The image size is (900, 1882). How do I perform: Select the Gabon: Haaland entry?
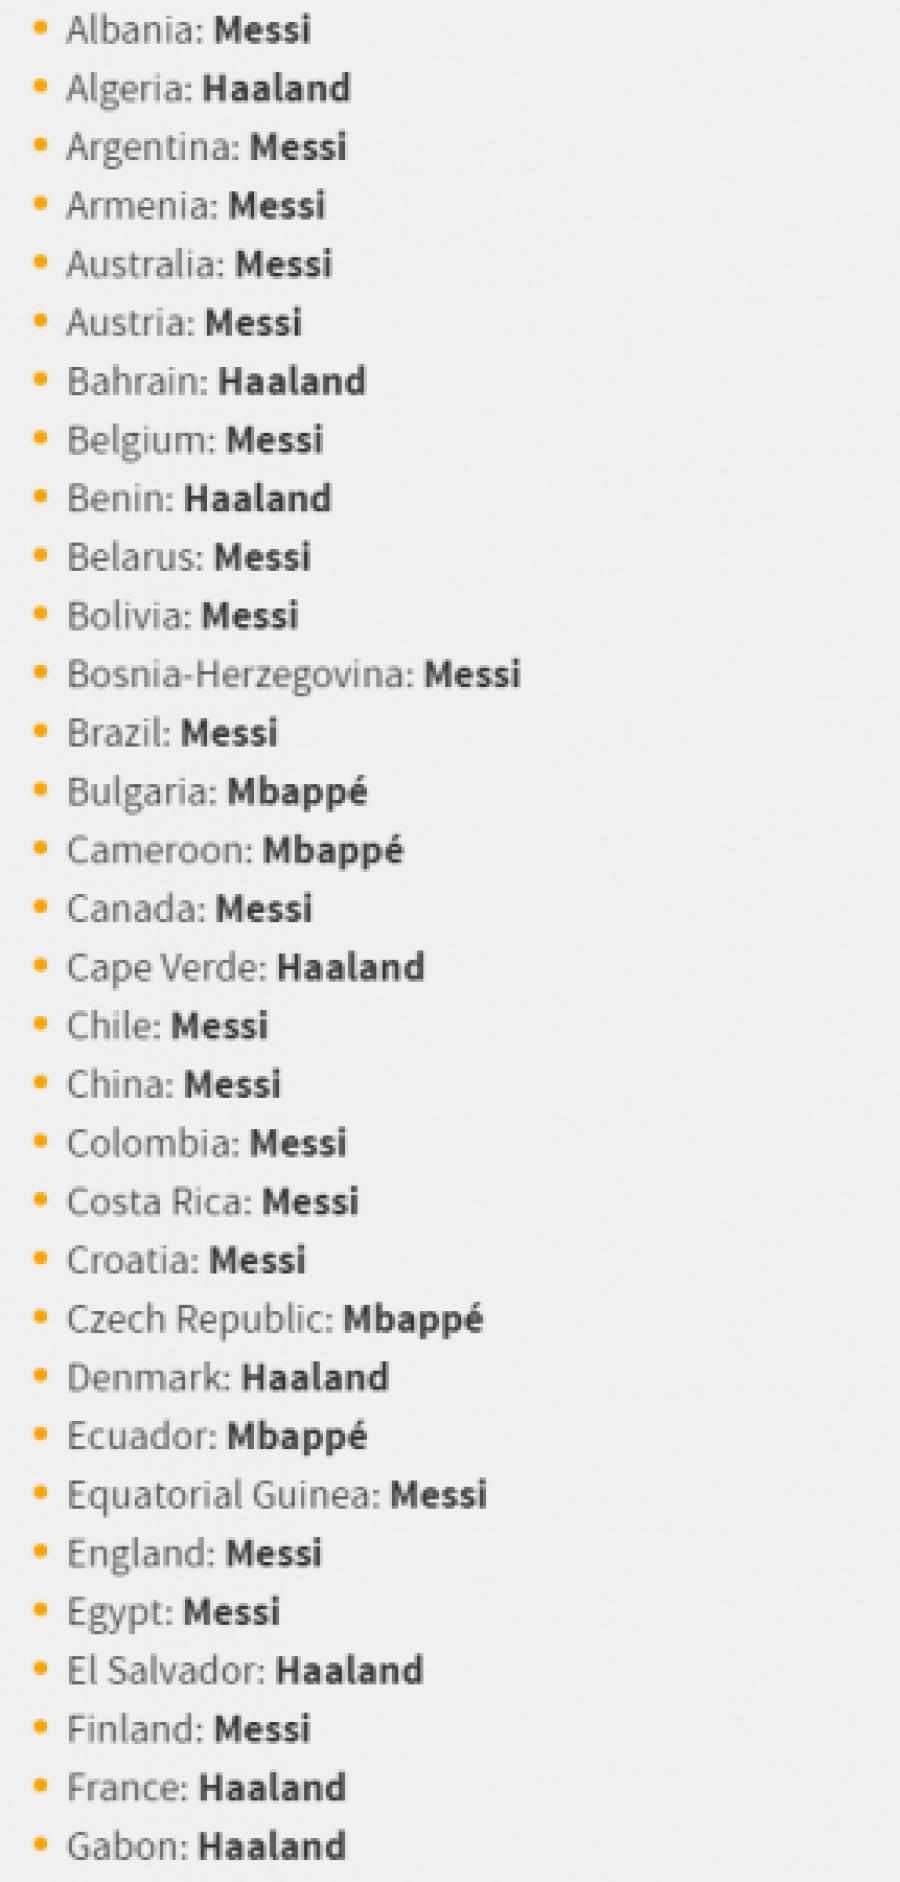point(206,1846)
